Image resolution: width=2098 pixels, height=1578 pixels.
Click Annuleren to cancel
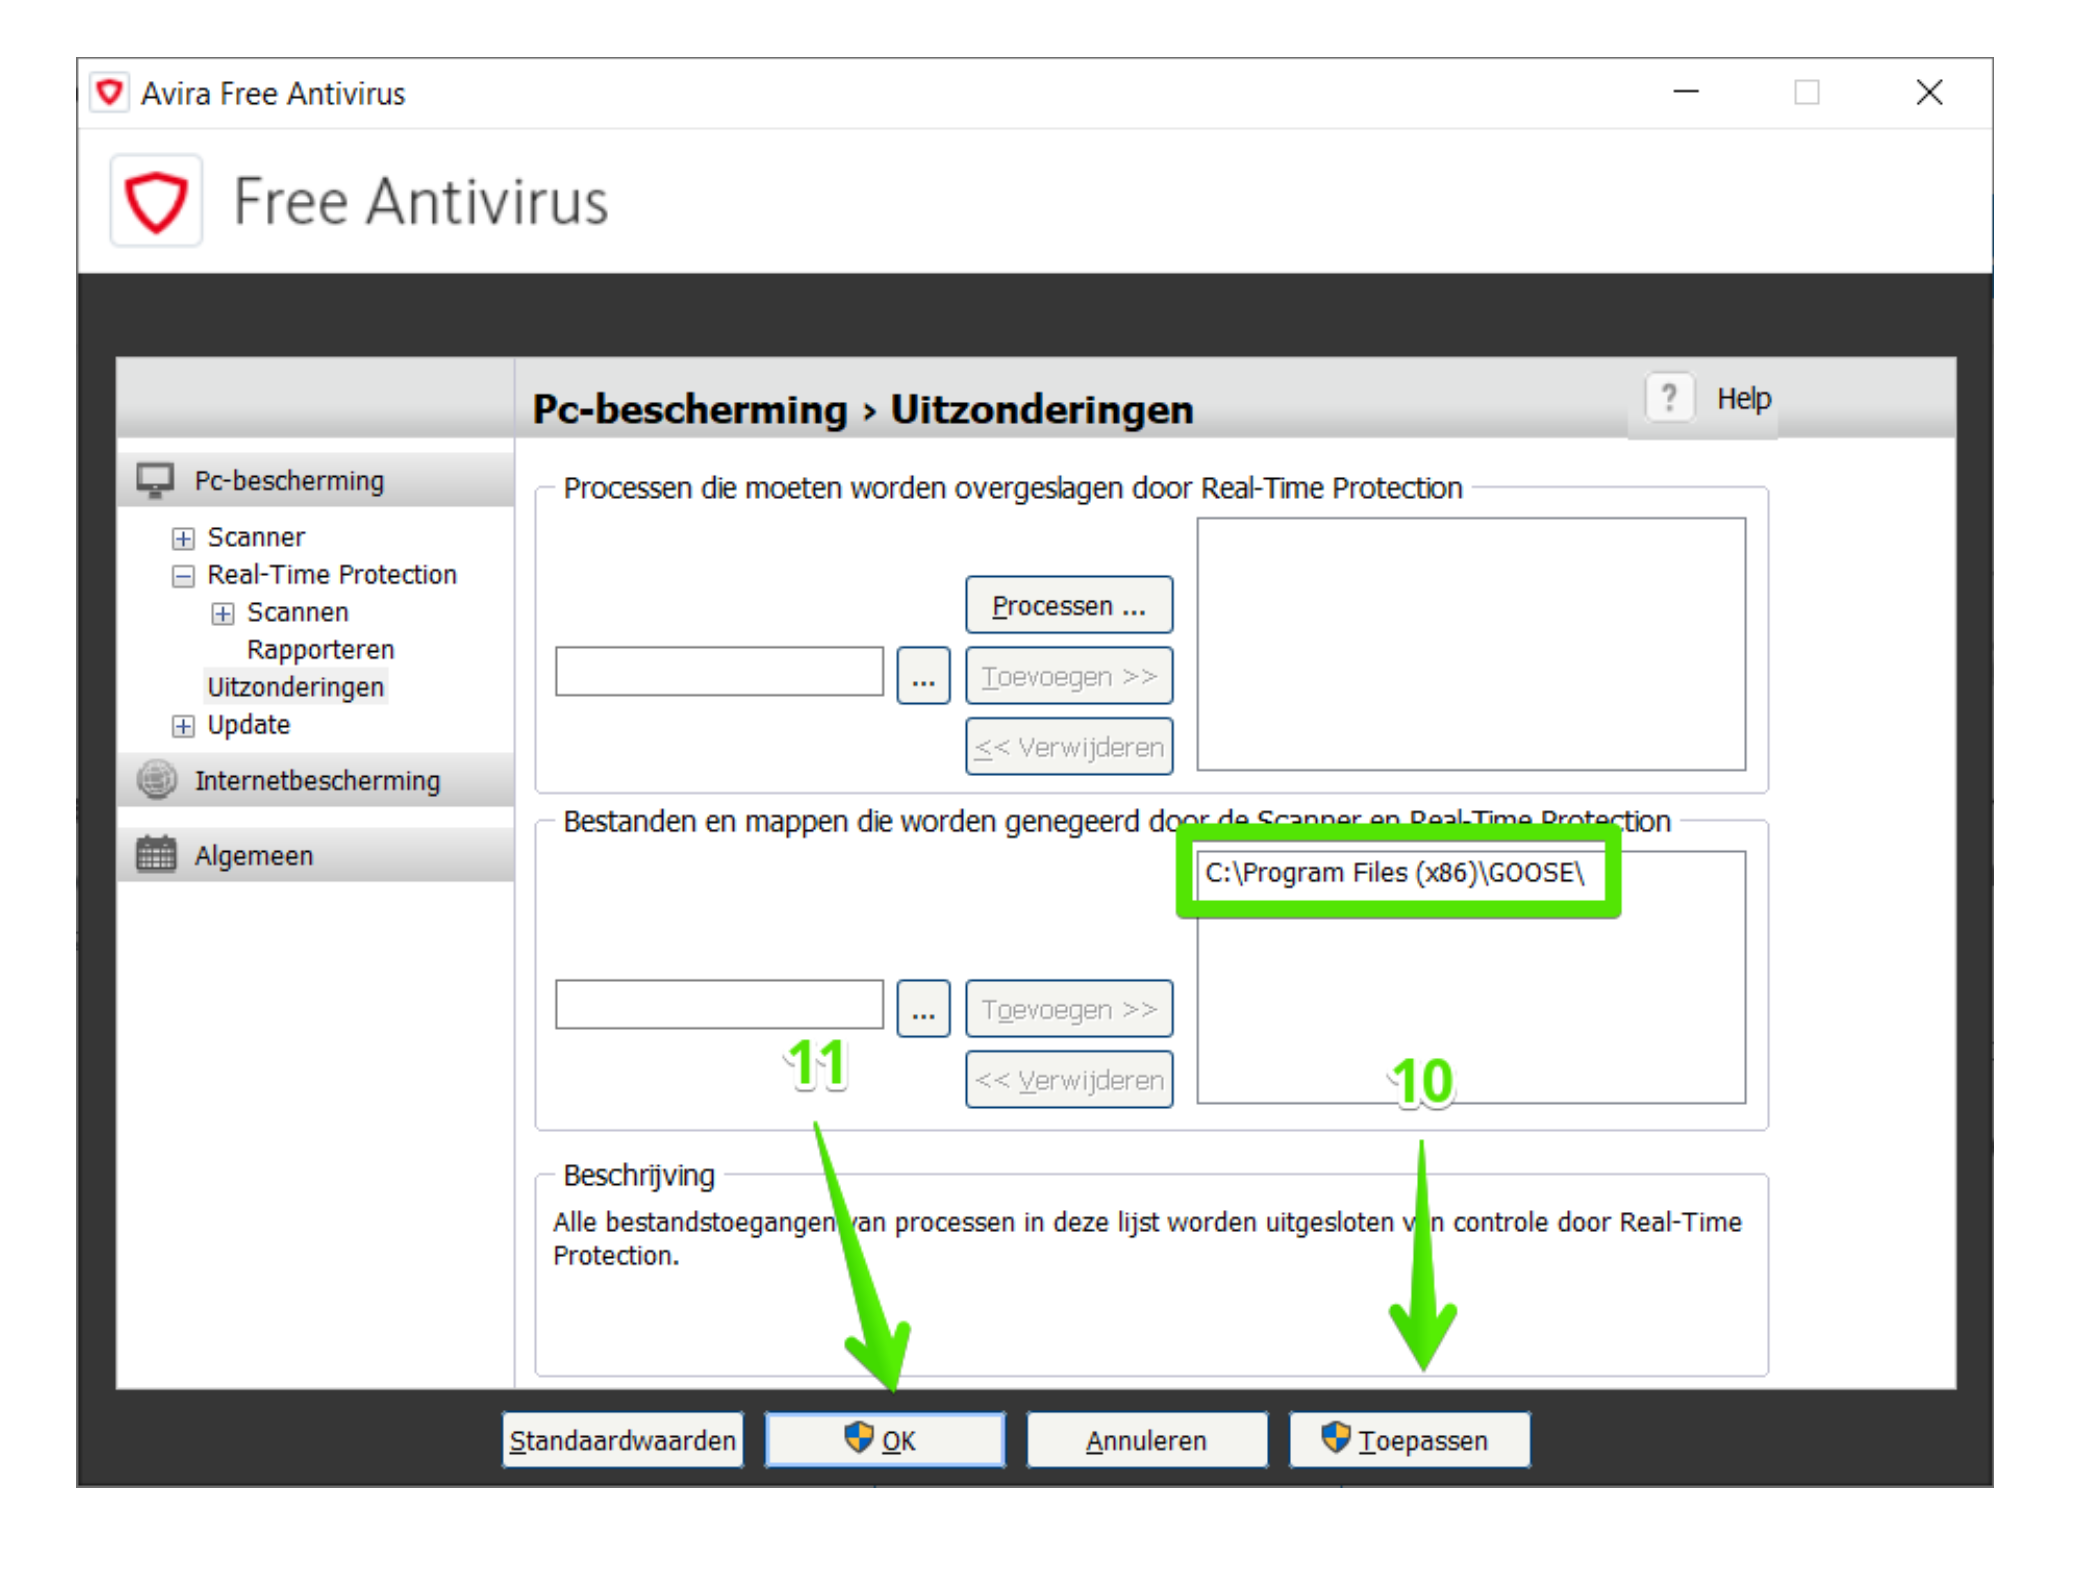[1146, 1440]
